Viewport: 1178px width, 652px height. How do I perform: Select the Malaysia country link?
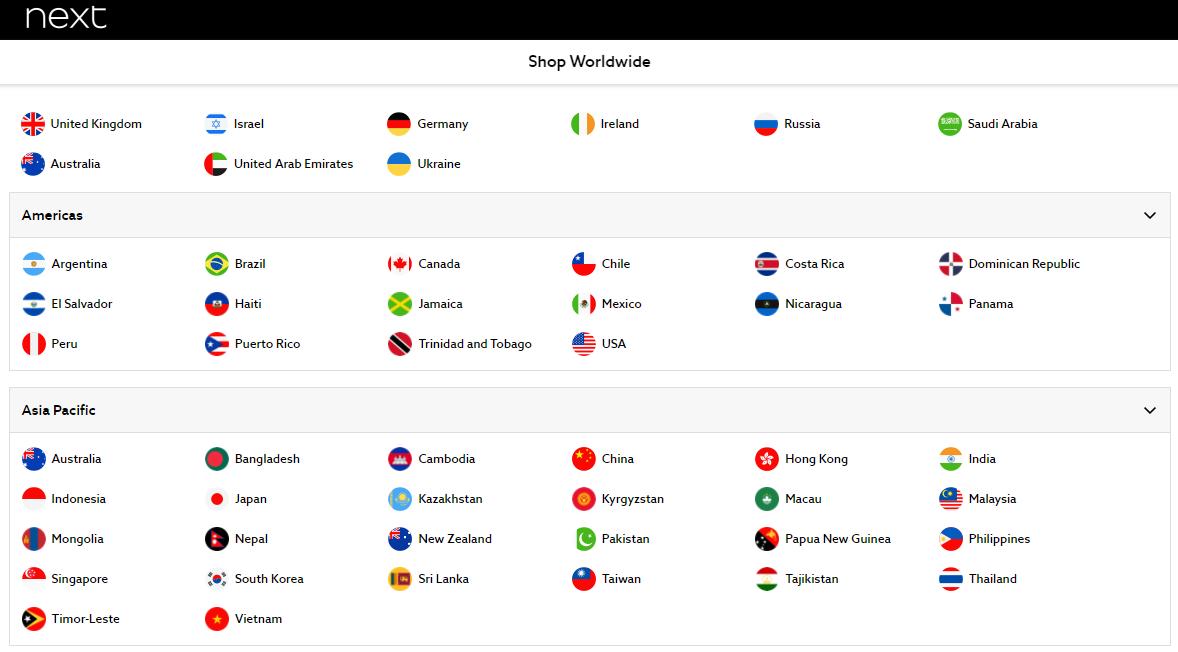[x=977, y=499]
